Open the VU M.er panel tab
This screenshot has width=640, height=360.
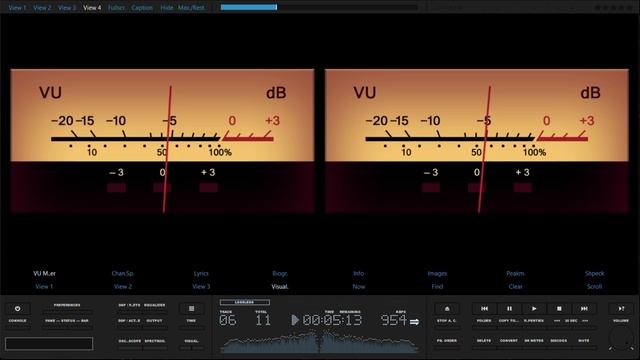tap(44, 273)
